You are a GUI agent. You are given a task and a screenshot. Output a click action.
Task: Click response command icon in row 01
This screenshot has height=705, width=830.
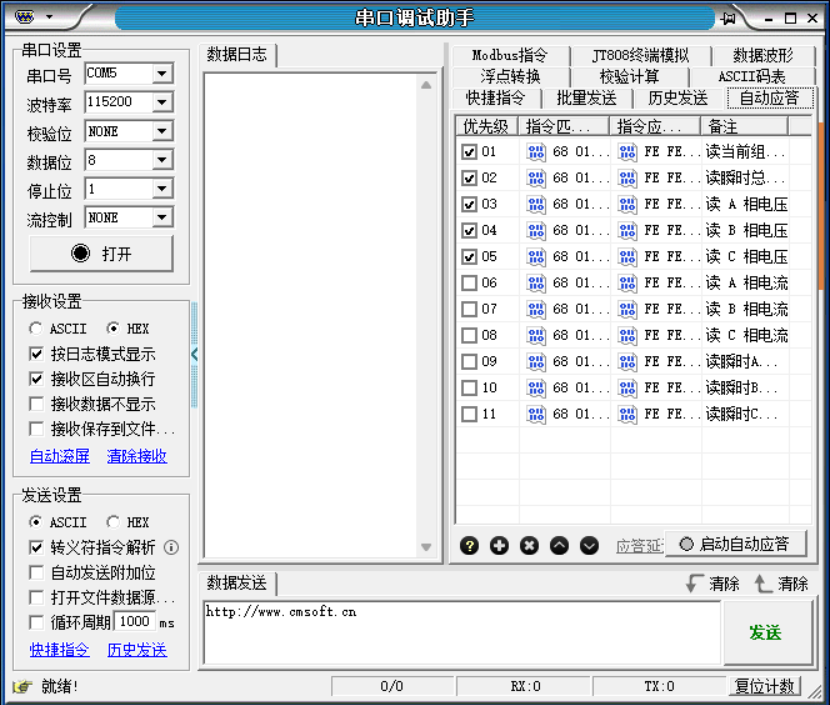pyautogui.click(x=627, y=152)
